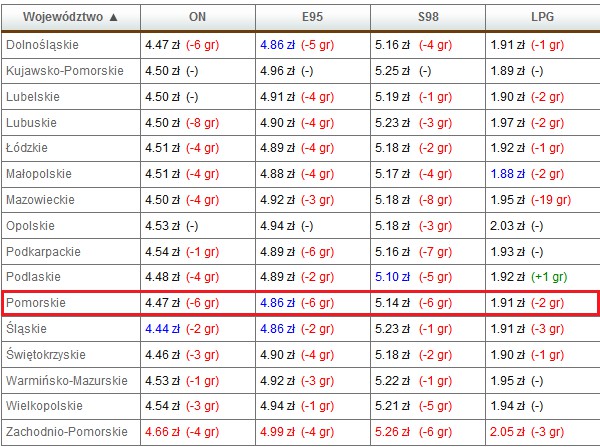600x447 pixels.
Task: Click the LPG column header
Action: (543, 17)
